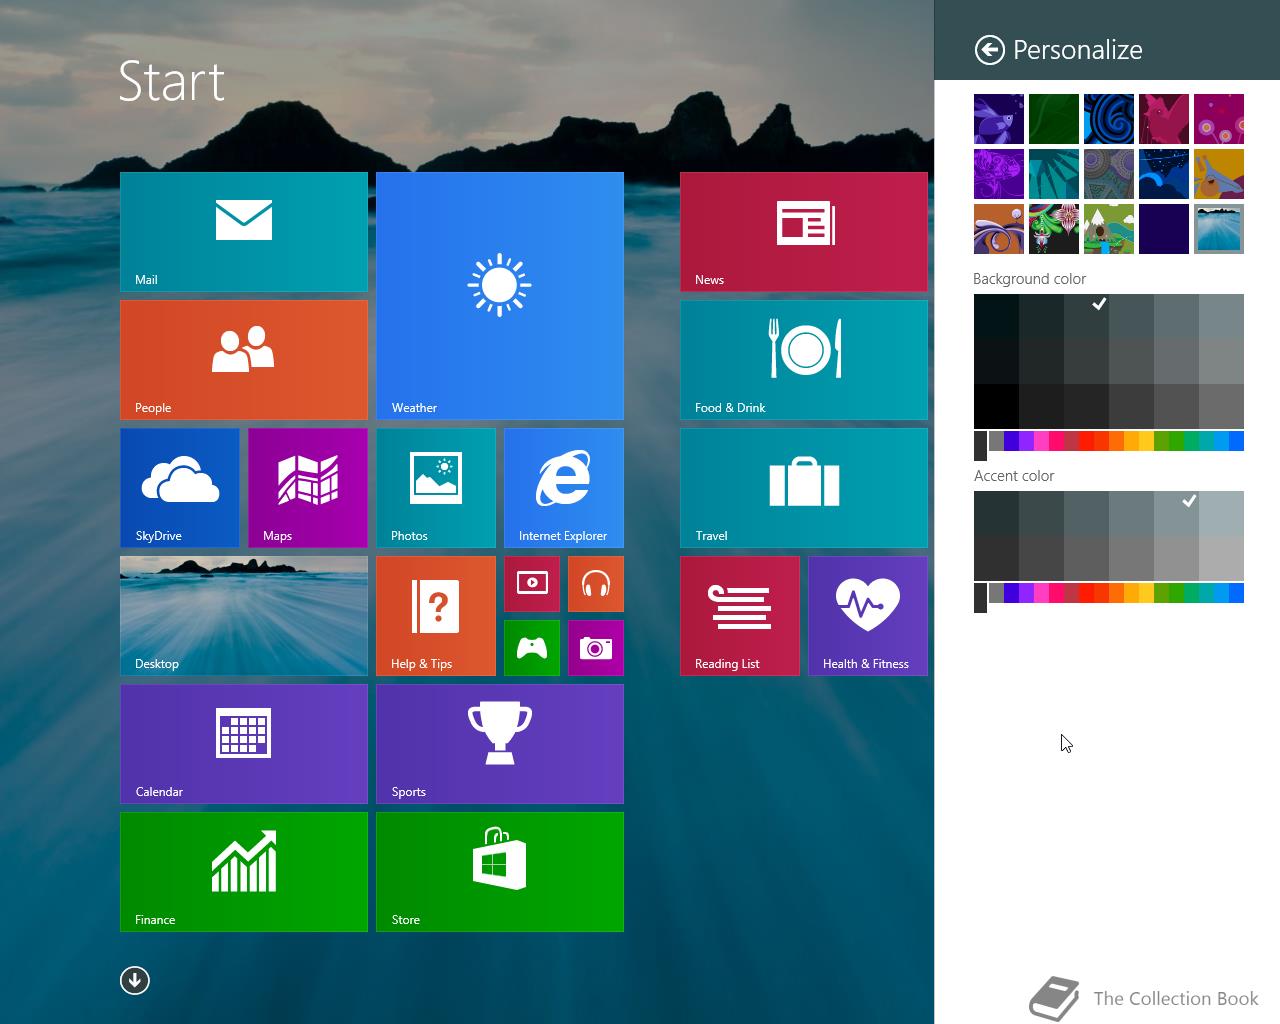
Task: Choose the green leaf background thumbnail
Action: pos(1054,119)
